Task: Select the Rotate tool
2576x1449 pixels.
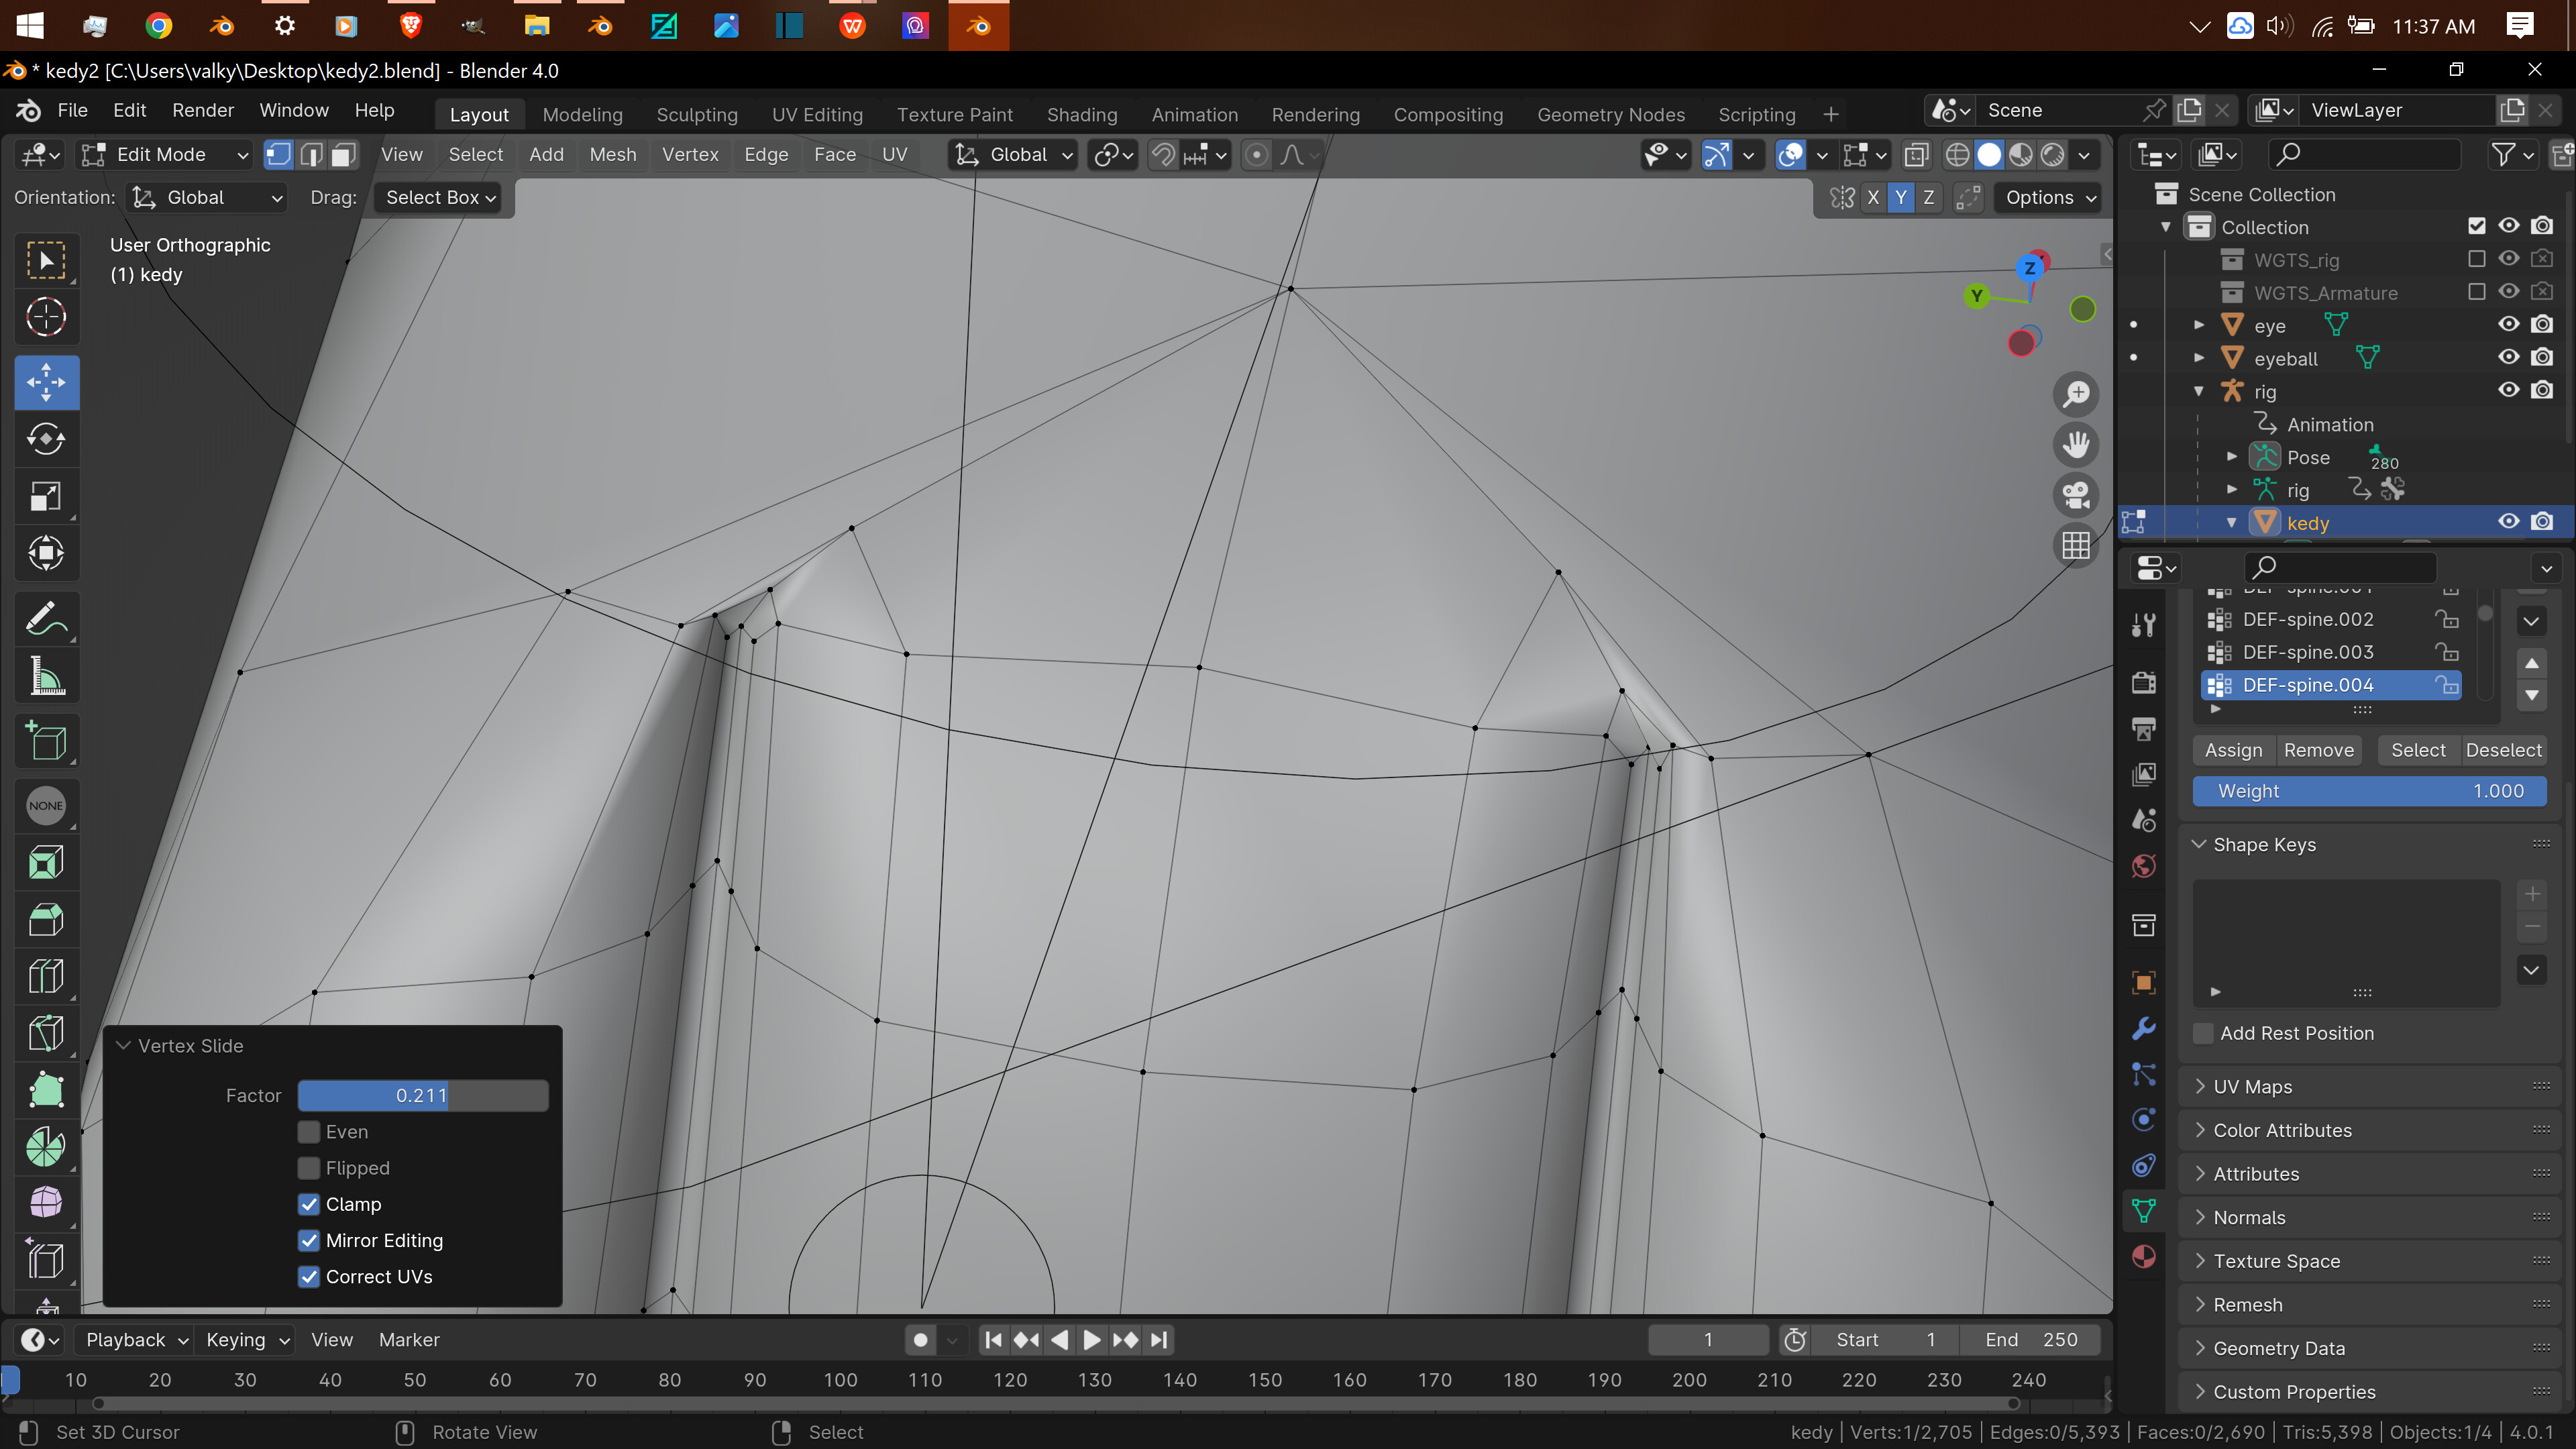Action: click(x=46, y=439)
